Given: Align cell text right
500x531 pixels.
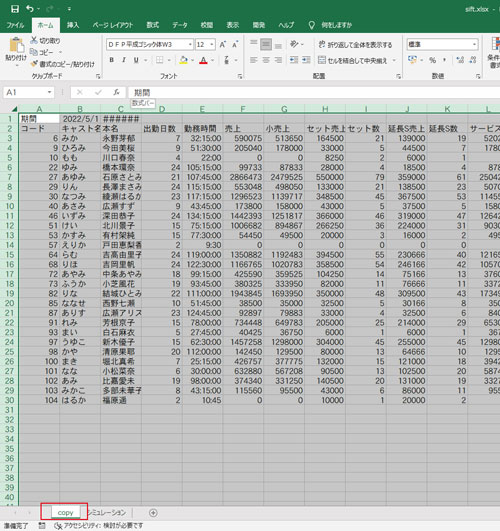Looking at the screenshot, I should (278, 60).
